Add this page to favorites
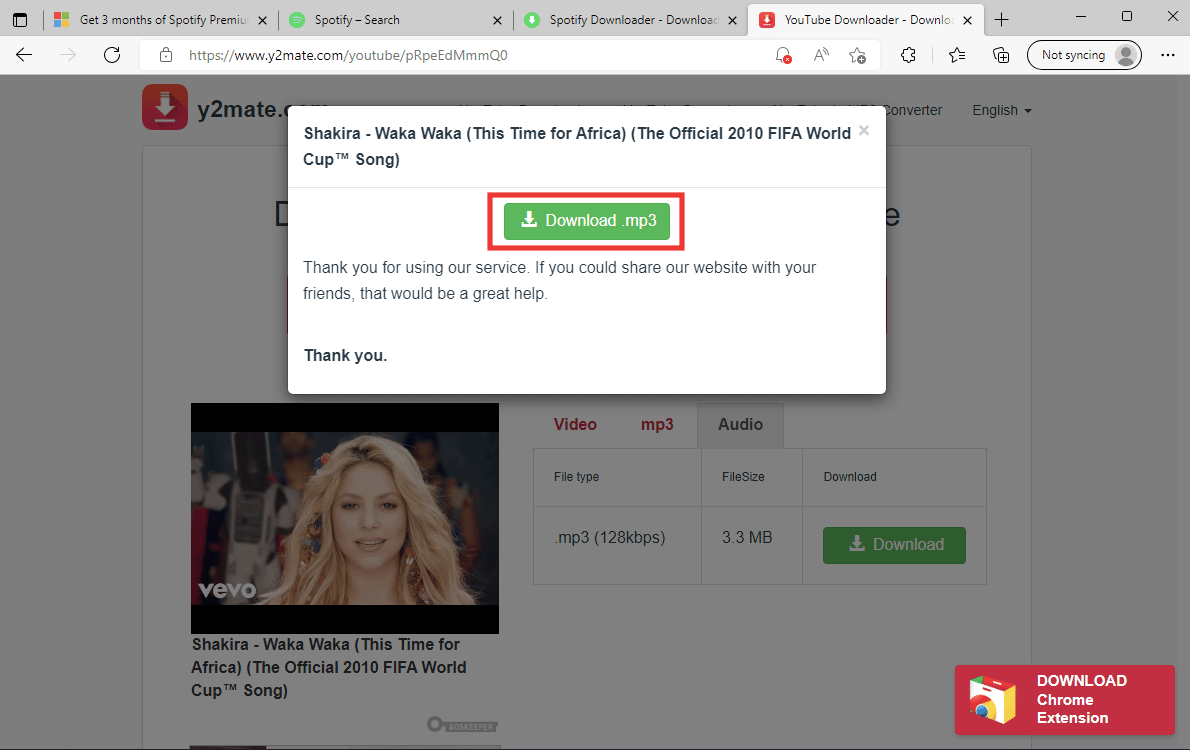This screenshot has height=750, width=1190. click(x=858, y=55)
